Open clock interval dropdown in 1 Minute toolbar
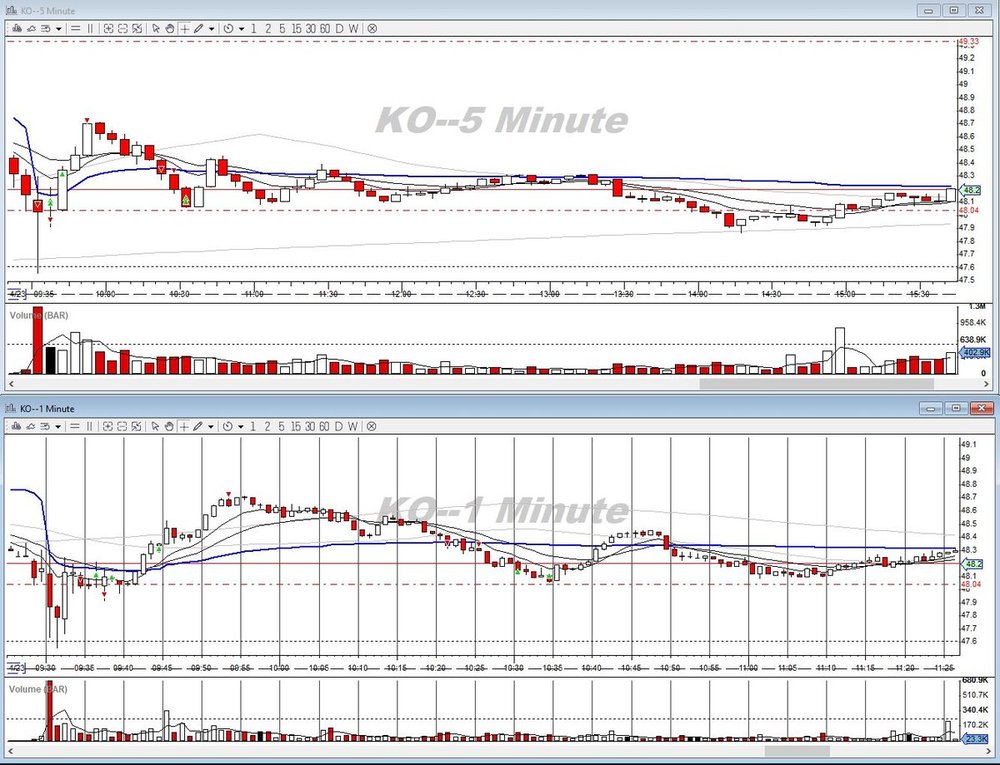This screenshot has width=1000, height=765. [241, 426]
